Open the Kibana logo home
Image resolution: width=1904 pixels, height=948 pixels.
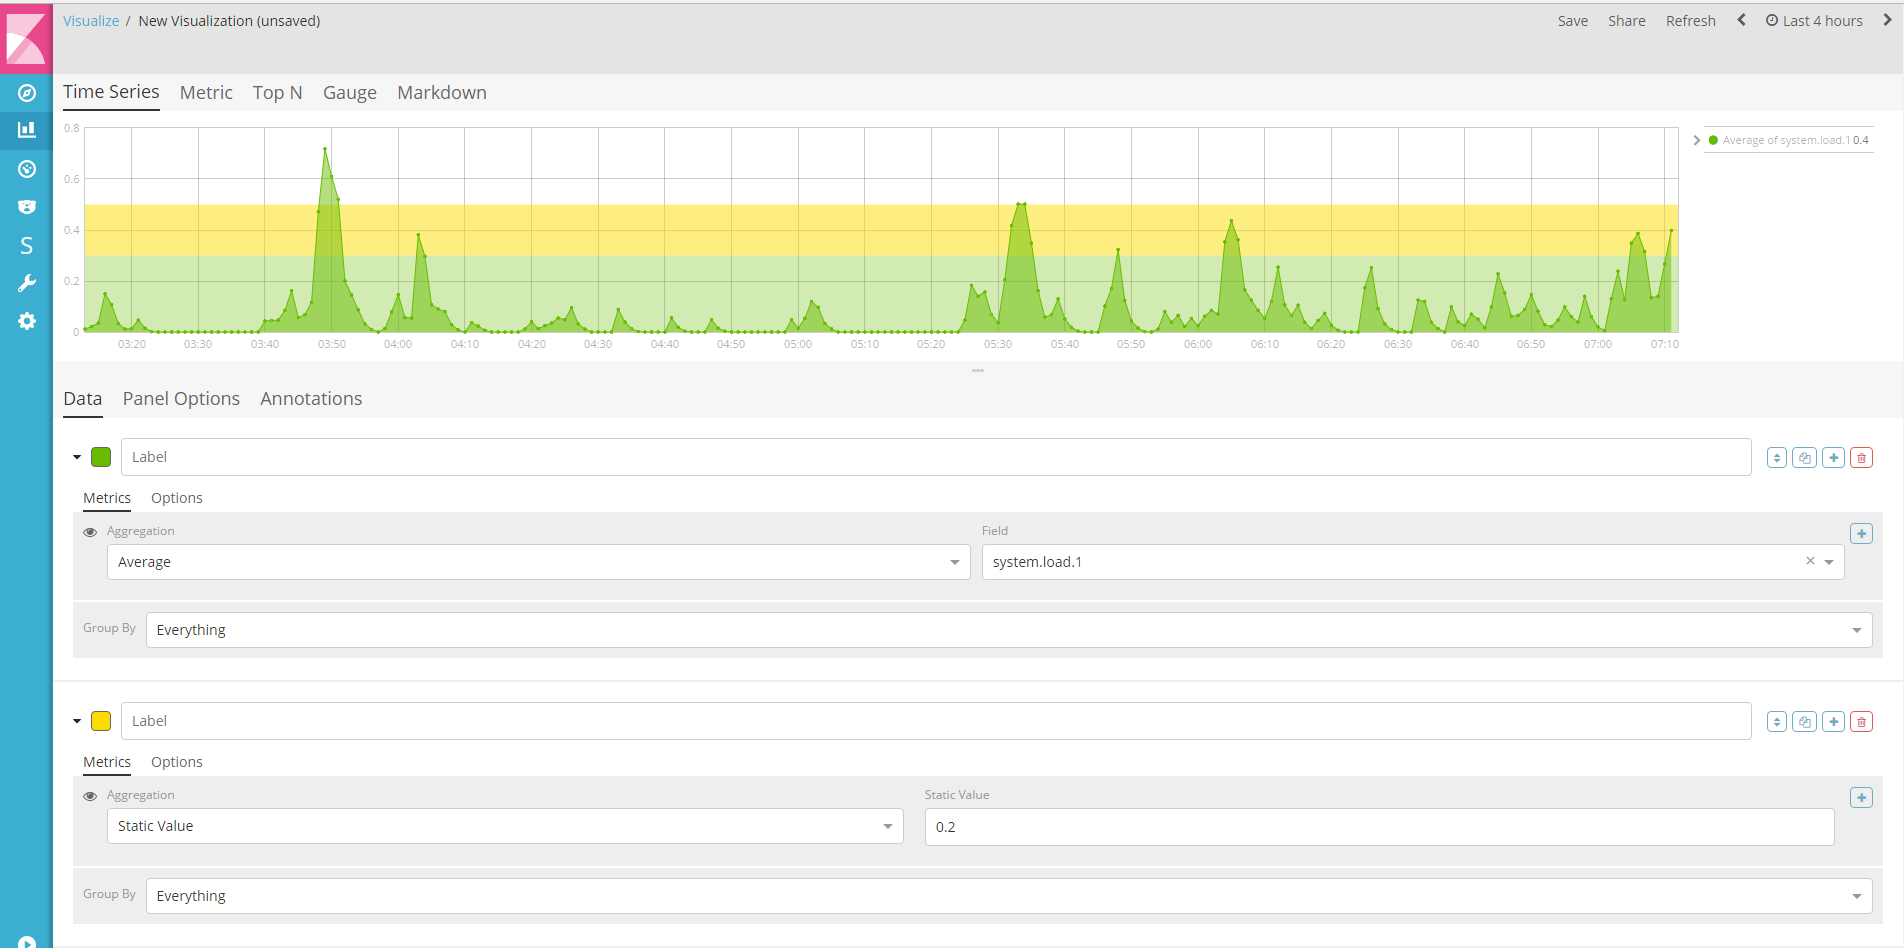click(x=26, y=37)
